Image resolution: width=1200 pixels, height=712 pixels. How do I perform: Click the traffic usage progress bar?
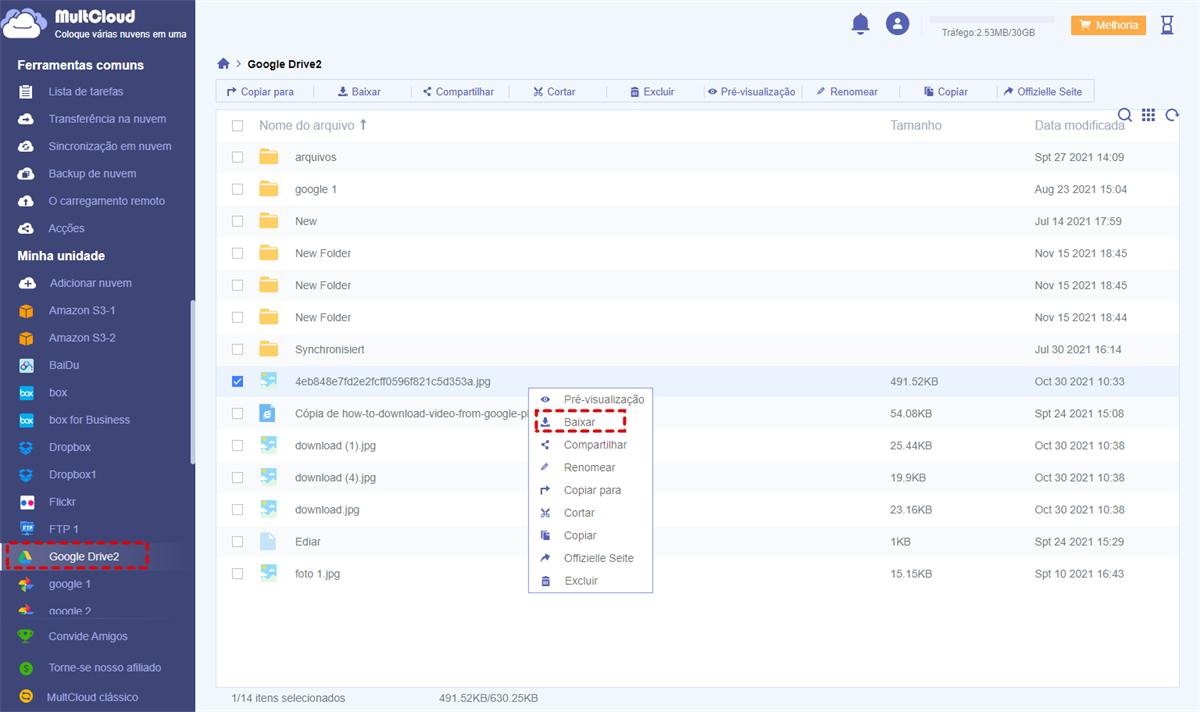(991, 19)
